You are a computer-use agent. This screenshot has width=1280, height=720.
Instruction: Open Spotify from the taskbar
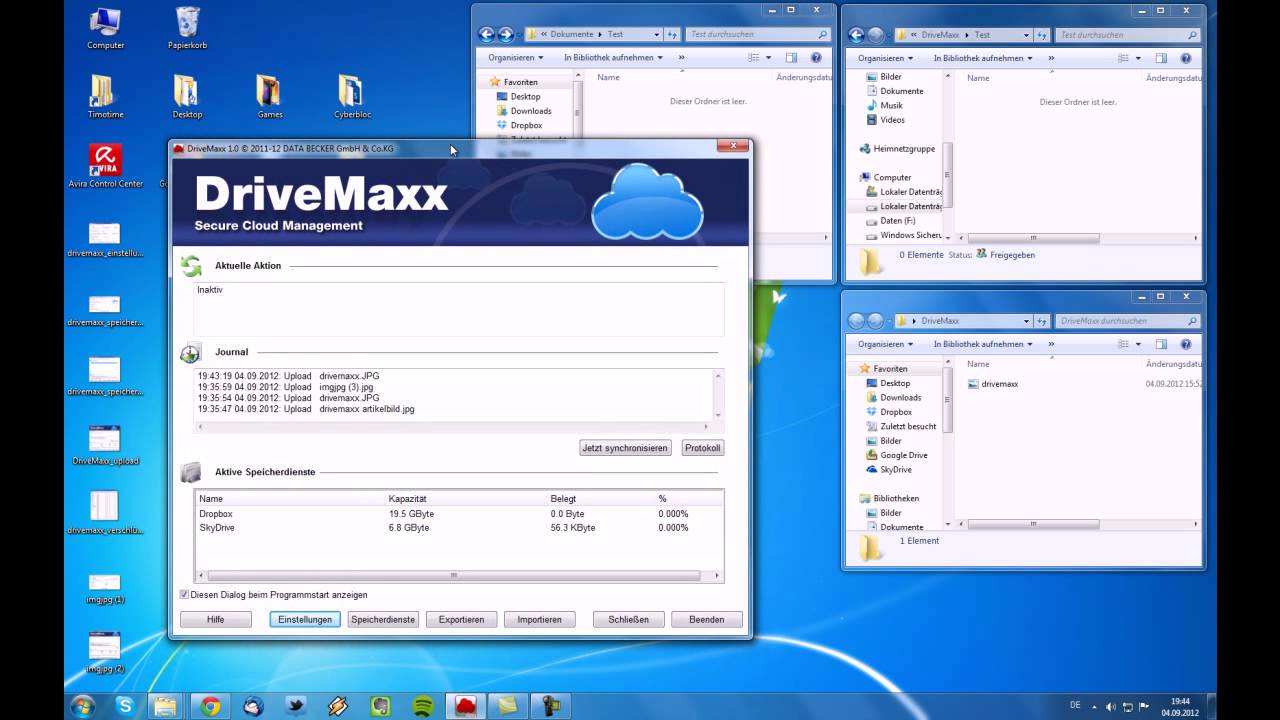(x=422, y=706)
